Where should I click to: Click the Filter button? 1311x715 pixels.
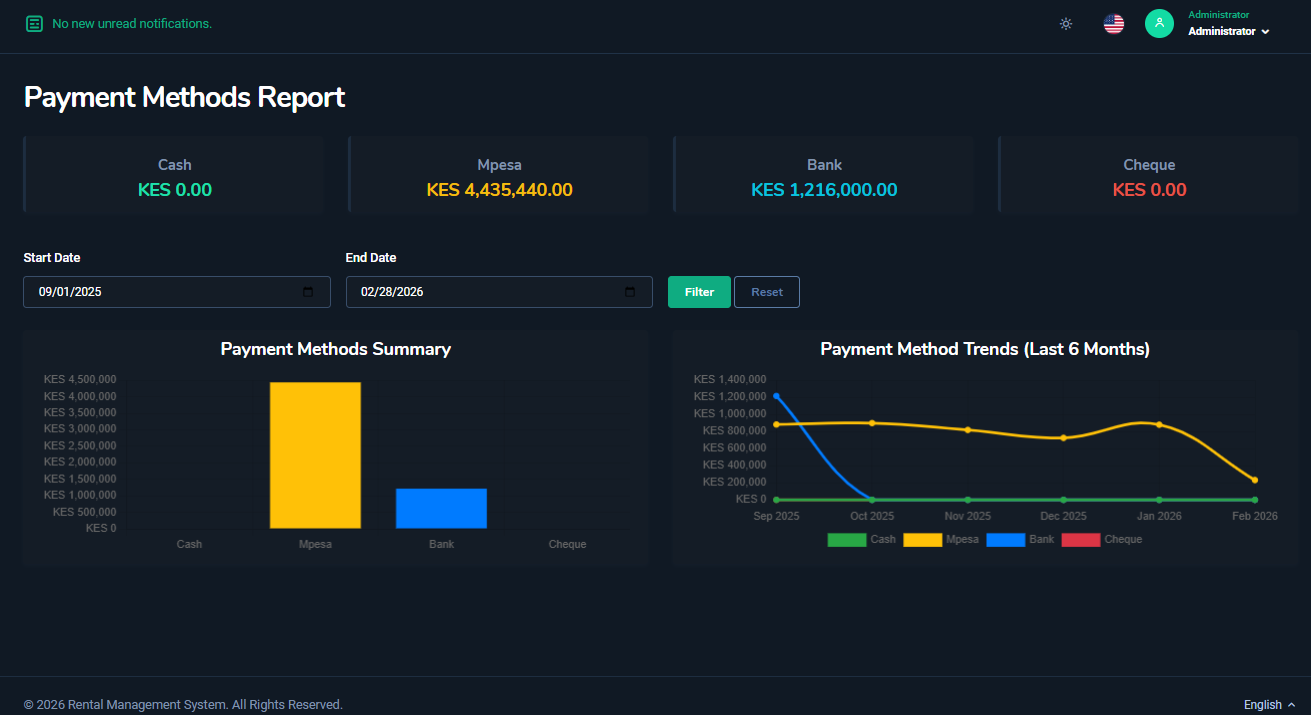click(699, 292)
